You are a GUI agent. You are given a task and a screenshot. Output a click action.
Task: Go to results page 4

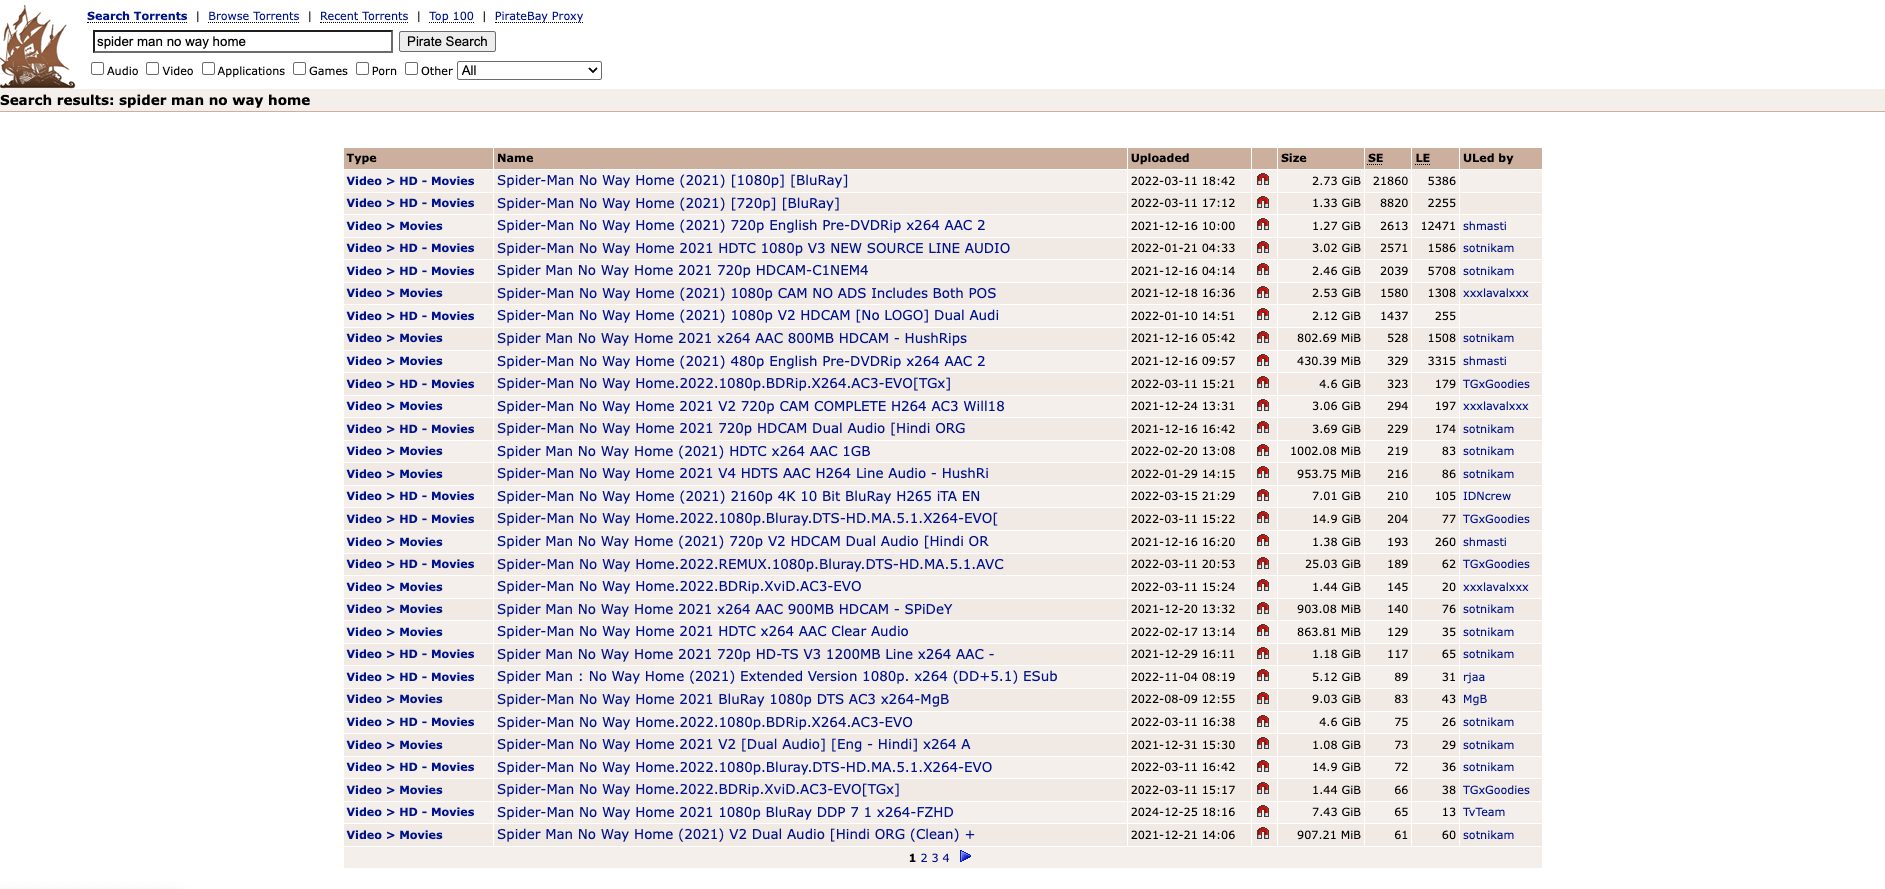pos(946,858)
